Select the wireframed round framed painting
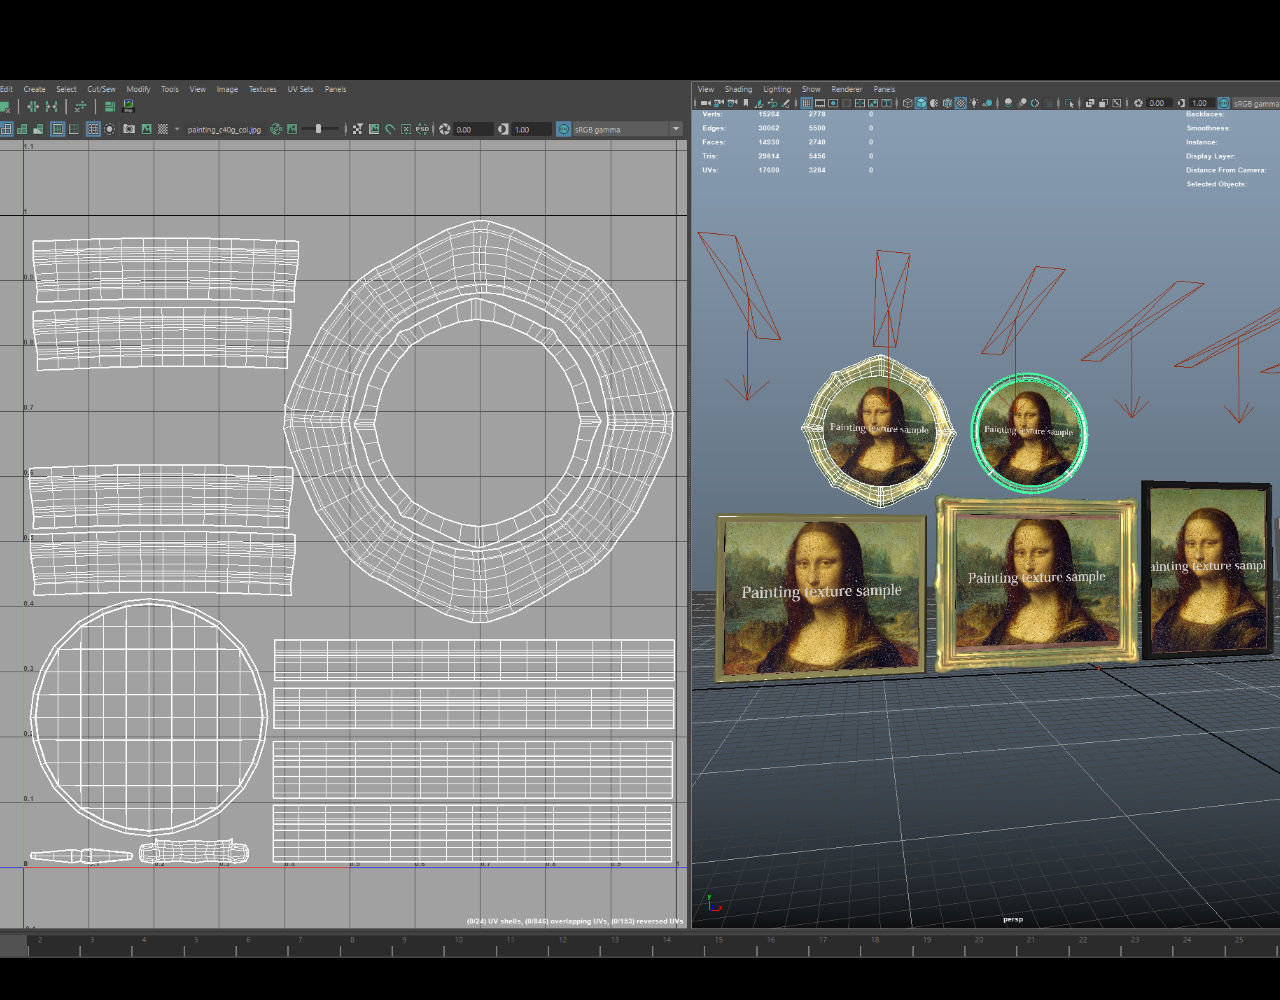The width and height of the screenshot is (1280, 1000). click(x=878, y=431)
